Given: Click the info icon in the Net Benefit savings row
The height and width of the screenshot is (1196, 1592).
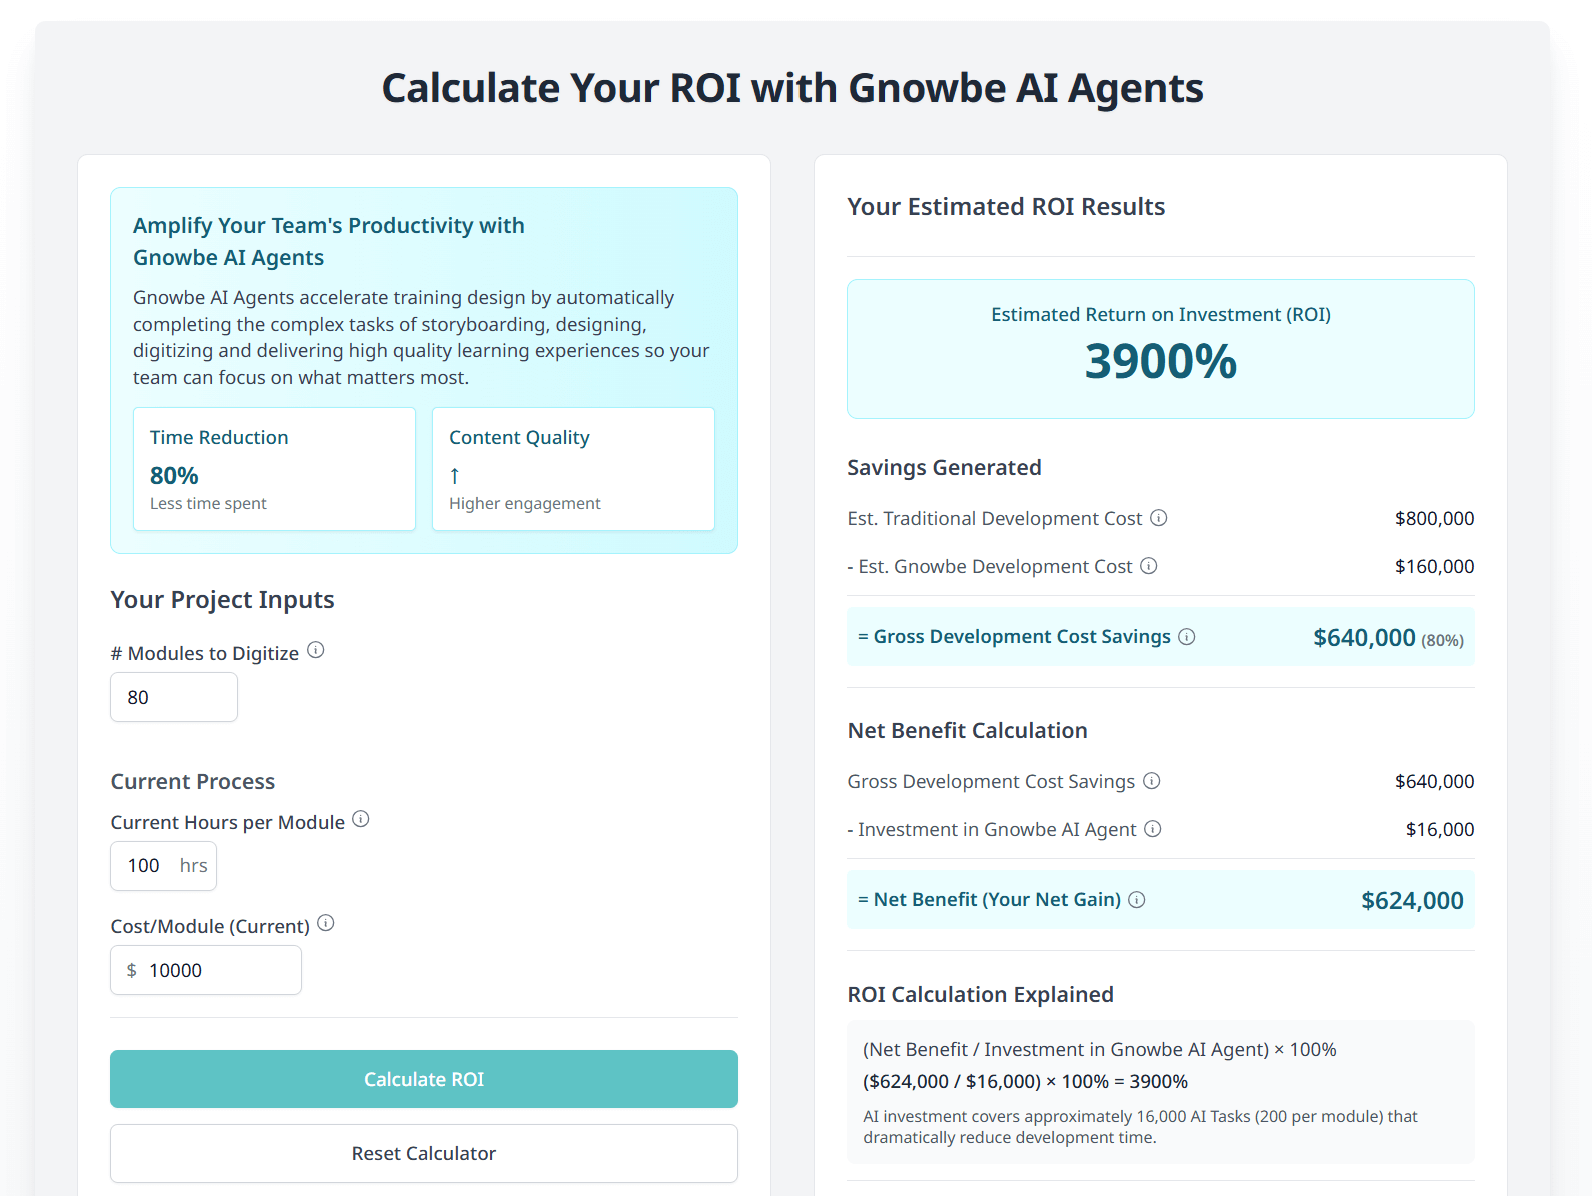Looking at the screenshot, I should click(1152, 781).
